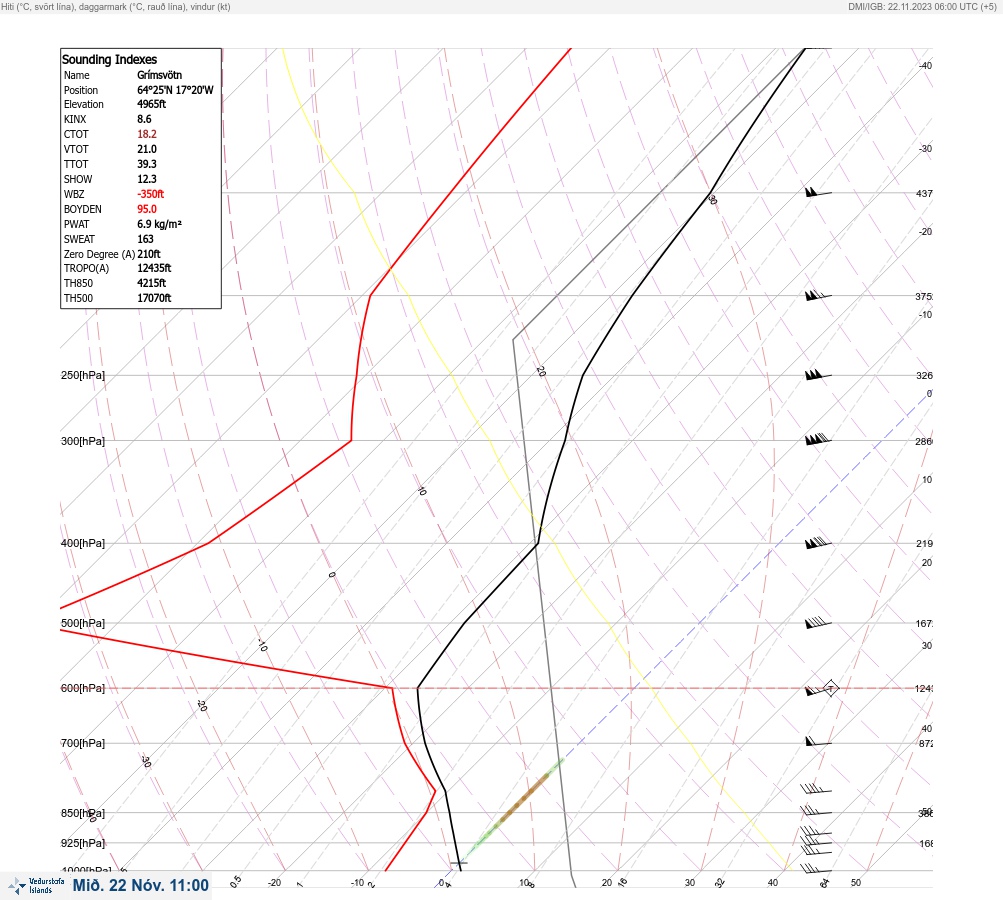Screen dimensions: 1003x900
Task: Click the TH500 value 17070ft
Action: point(154,298)
